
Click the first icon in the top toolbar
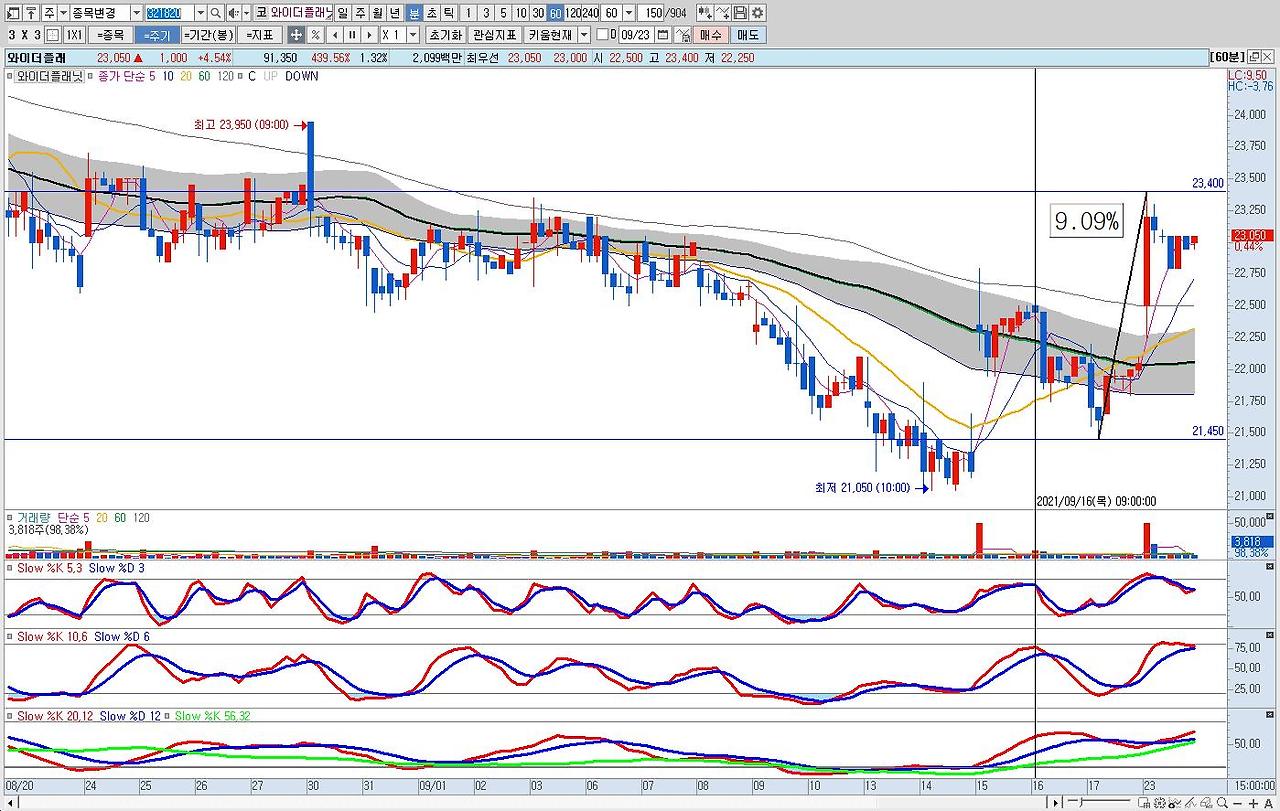tap(13, 13)
